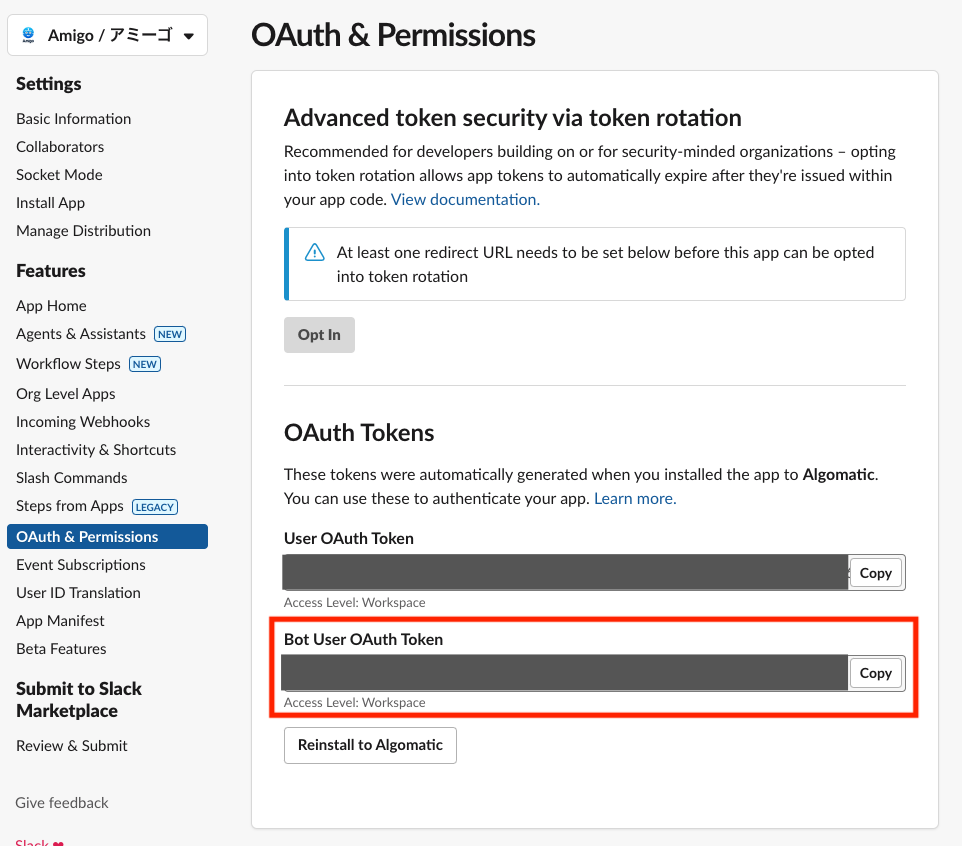Screen dimensions: 962x846
Task: Select Basic Information in Settings
Action: pos(74,119)
